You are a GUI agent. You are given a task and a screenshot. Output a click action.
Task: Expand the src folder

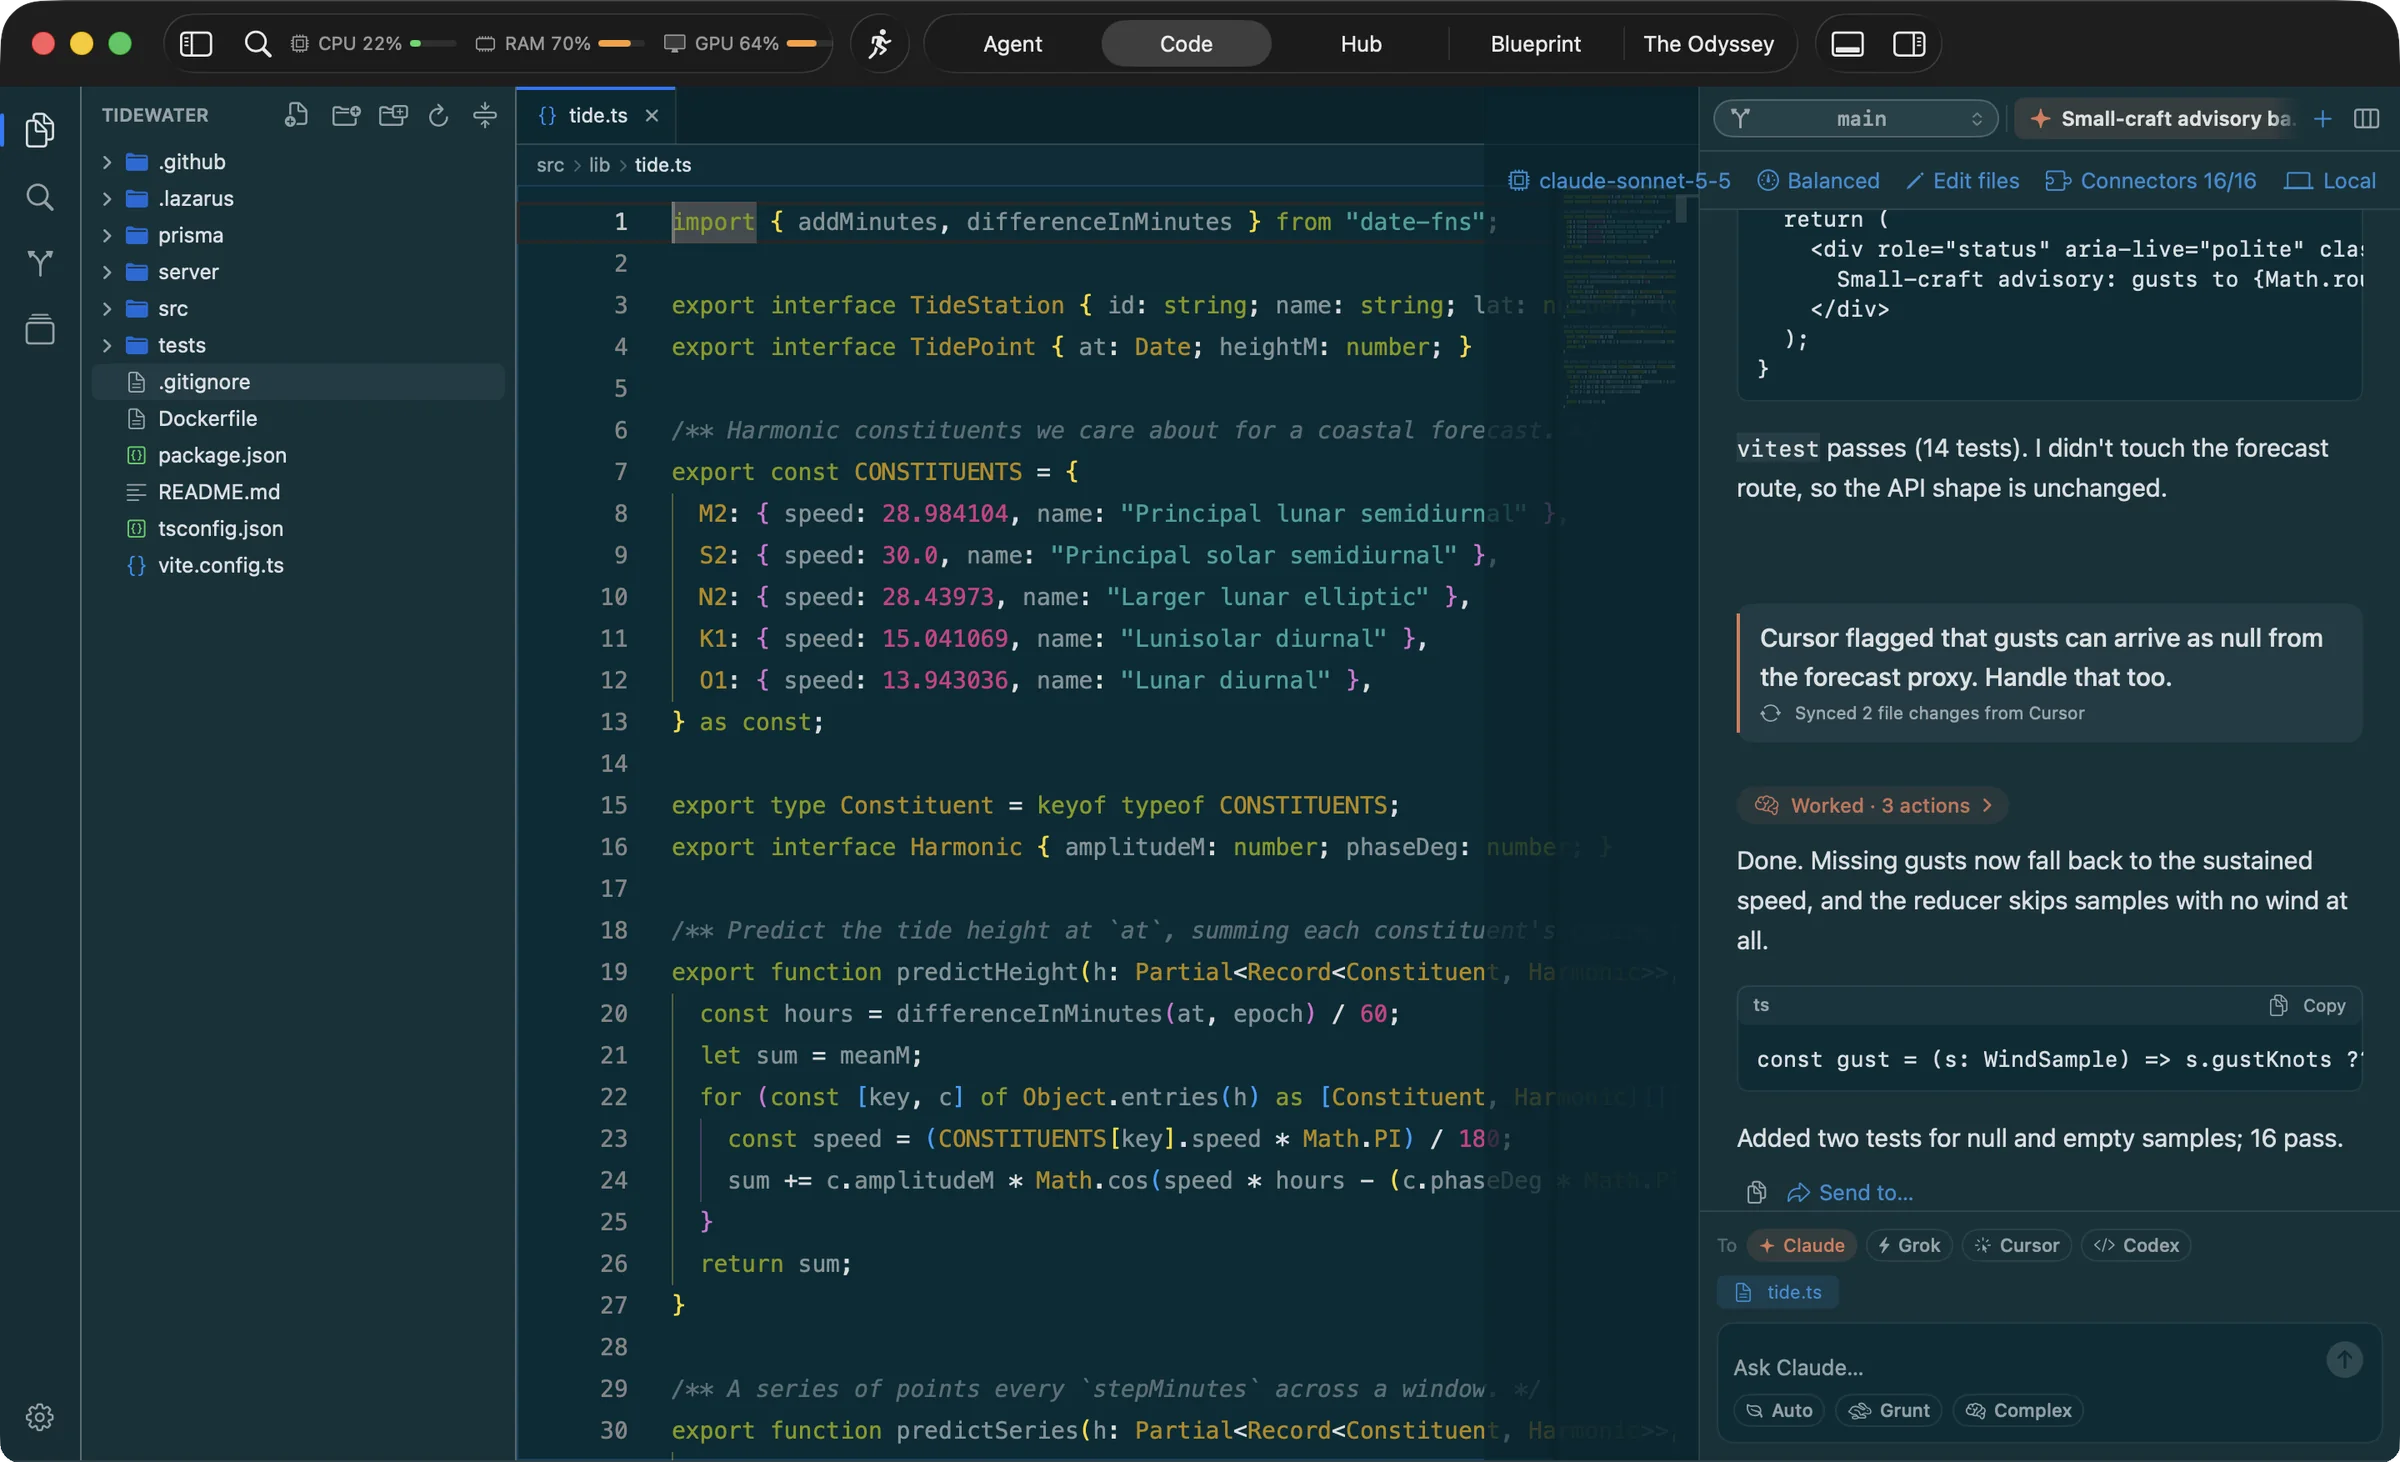pos(298,308)
